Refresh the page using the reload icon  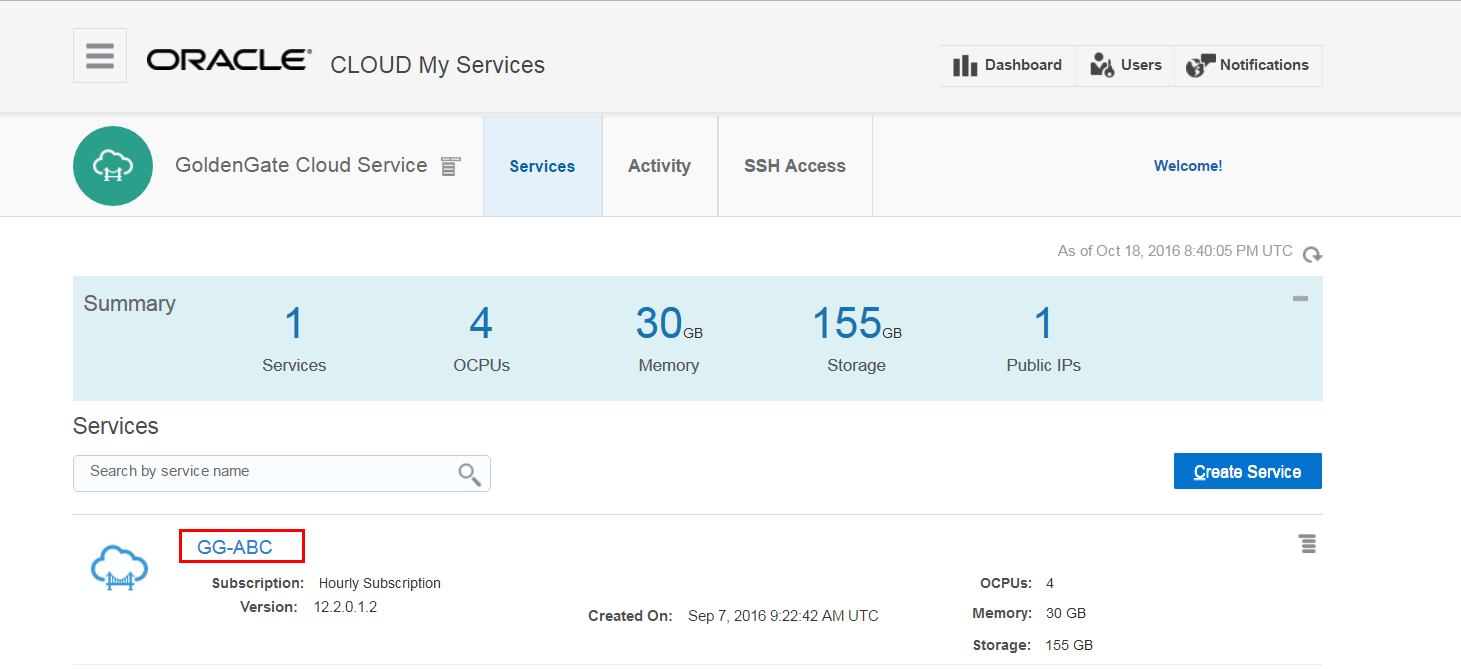click(x=1312, y=254)
